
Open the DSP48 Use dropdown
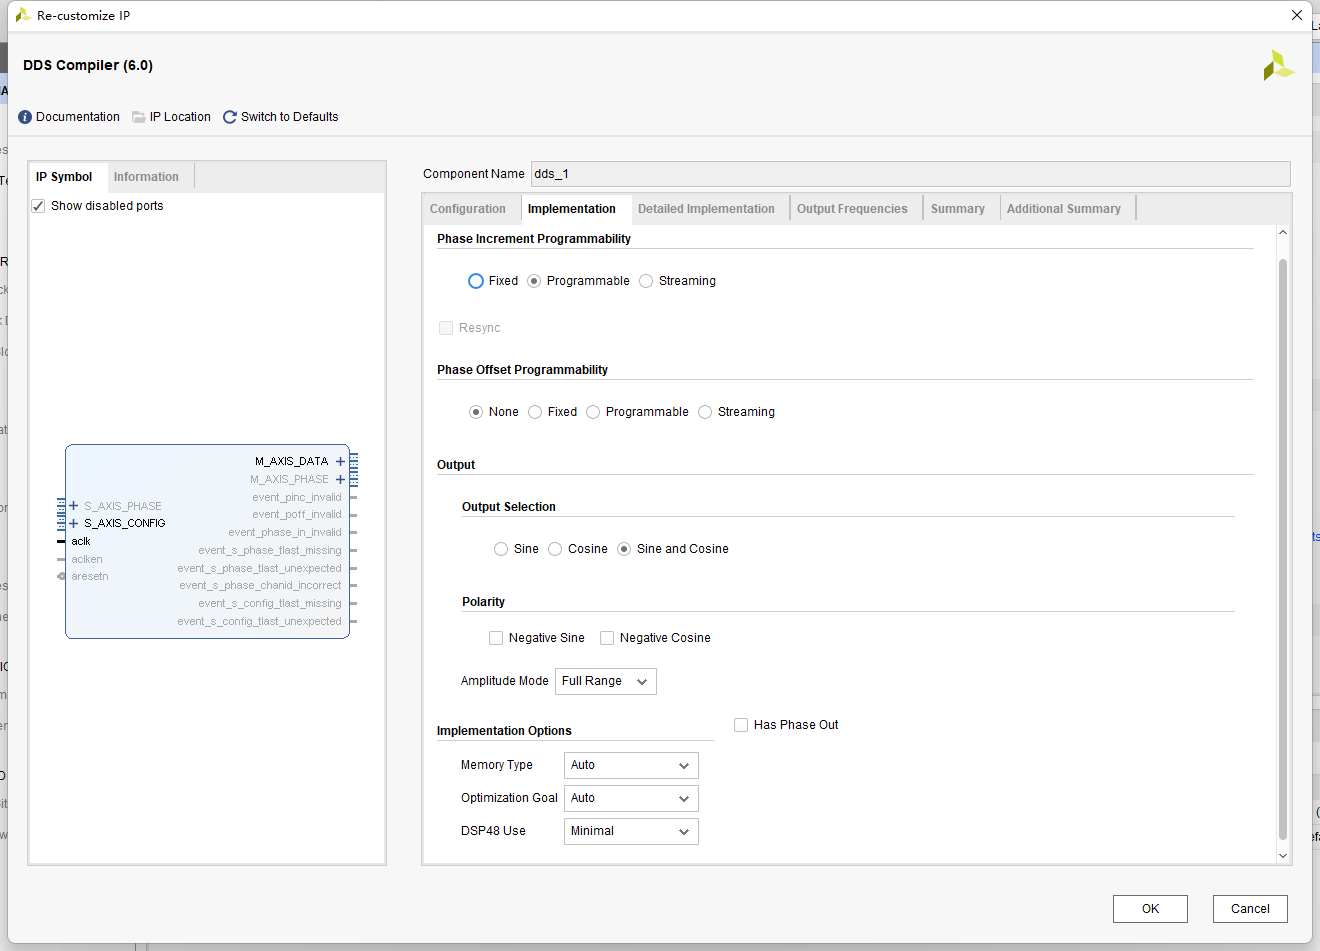pyautogui.click(x=631, y=831)
